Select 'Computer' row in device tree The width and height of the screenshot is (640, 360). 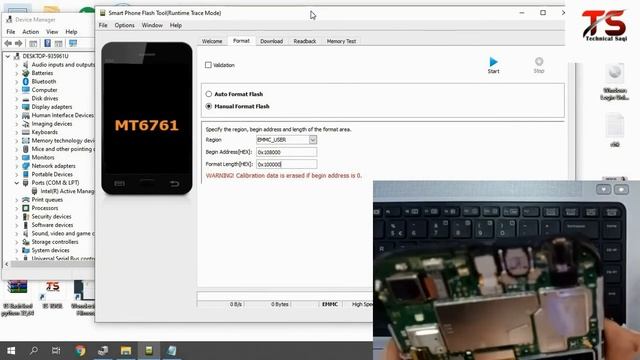coord(40,90)
